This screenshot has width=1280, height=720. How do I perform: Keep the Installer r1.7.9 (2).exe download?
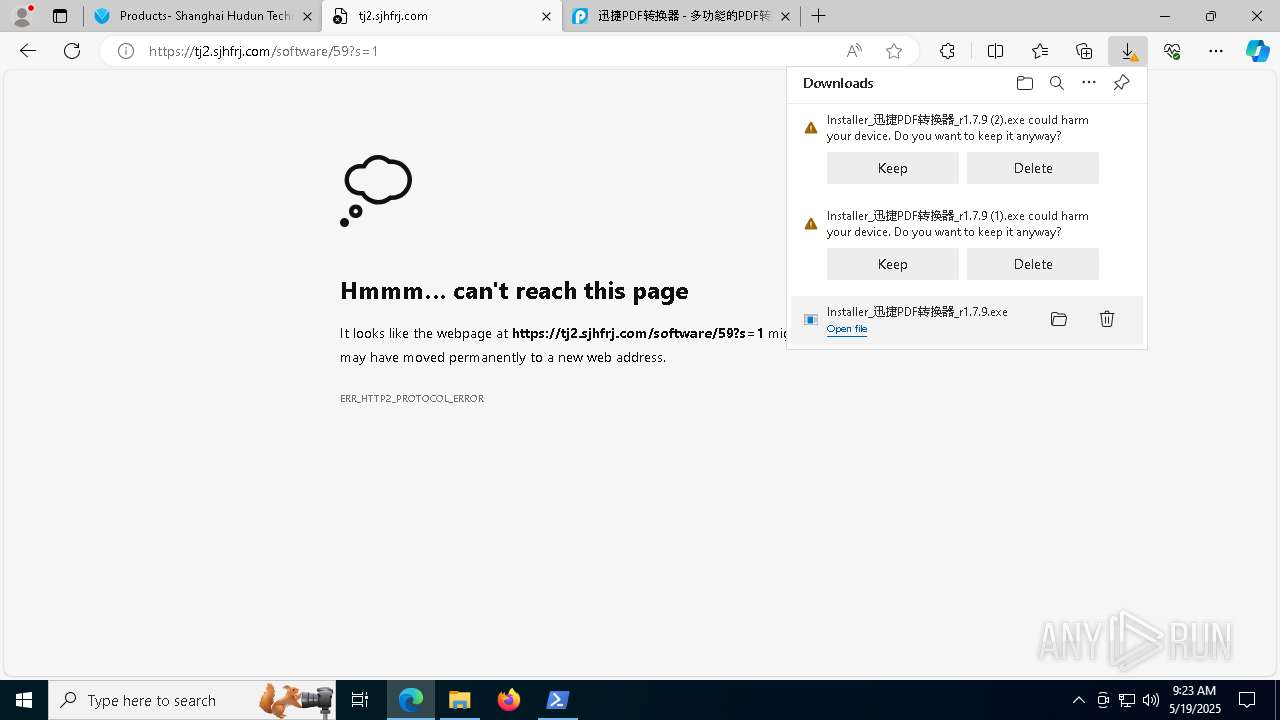893,168
